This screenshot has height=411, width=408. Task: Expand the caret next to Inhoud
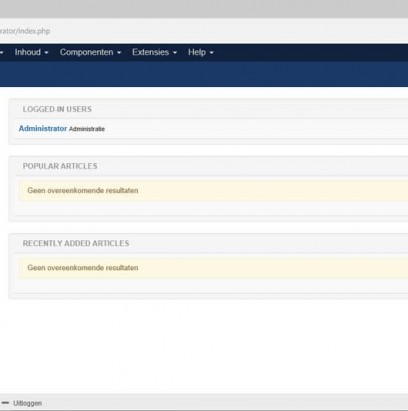(46, 53)
